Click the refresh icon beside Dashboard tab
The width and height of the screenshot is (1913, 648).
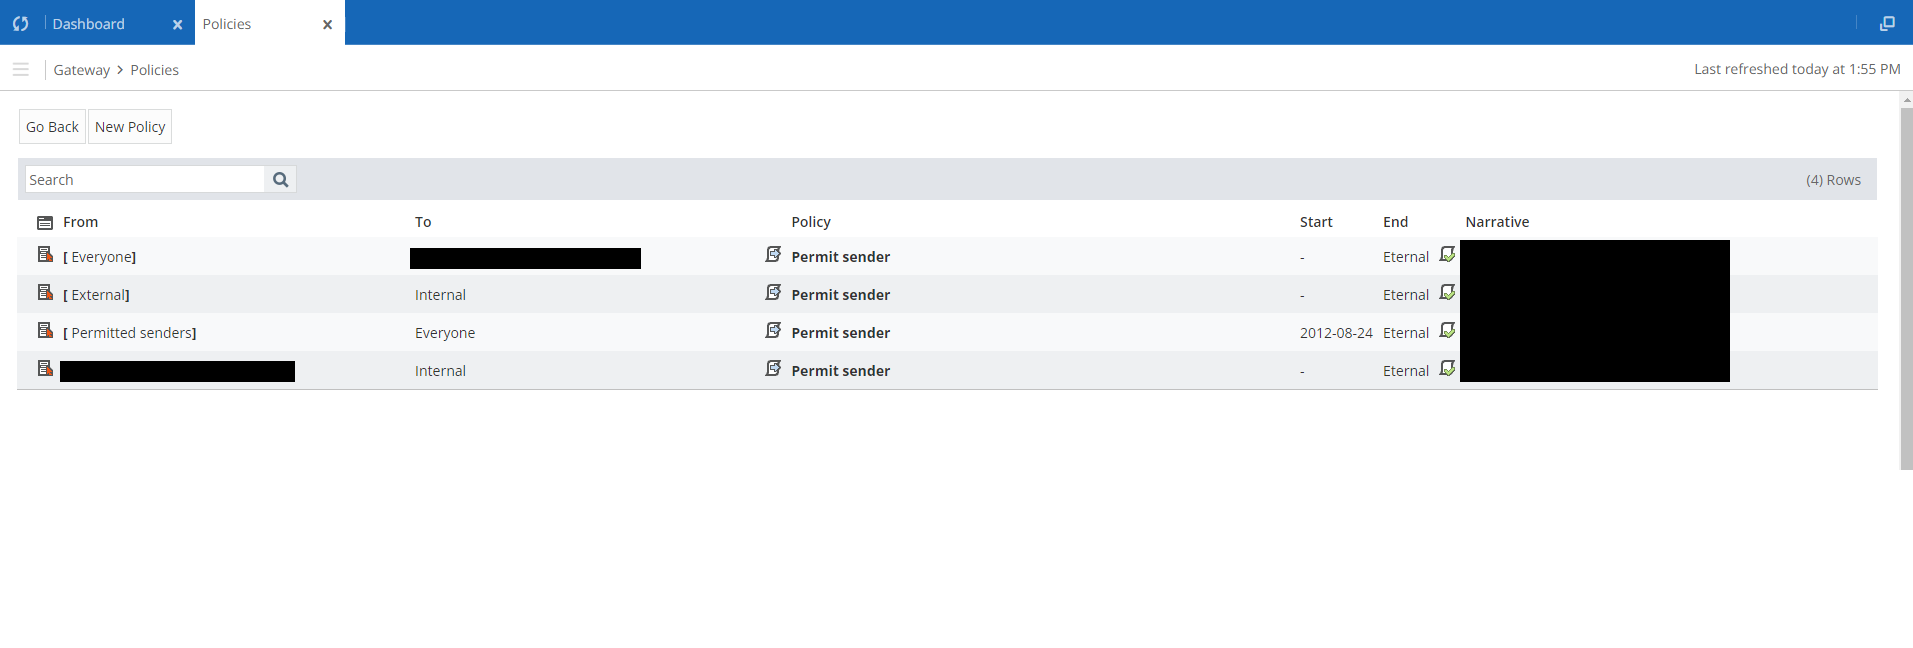(x=20, y=23)
